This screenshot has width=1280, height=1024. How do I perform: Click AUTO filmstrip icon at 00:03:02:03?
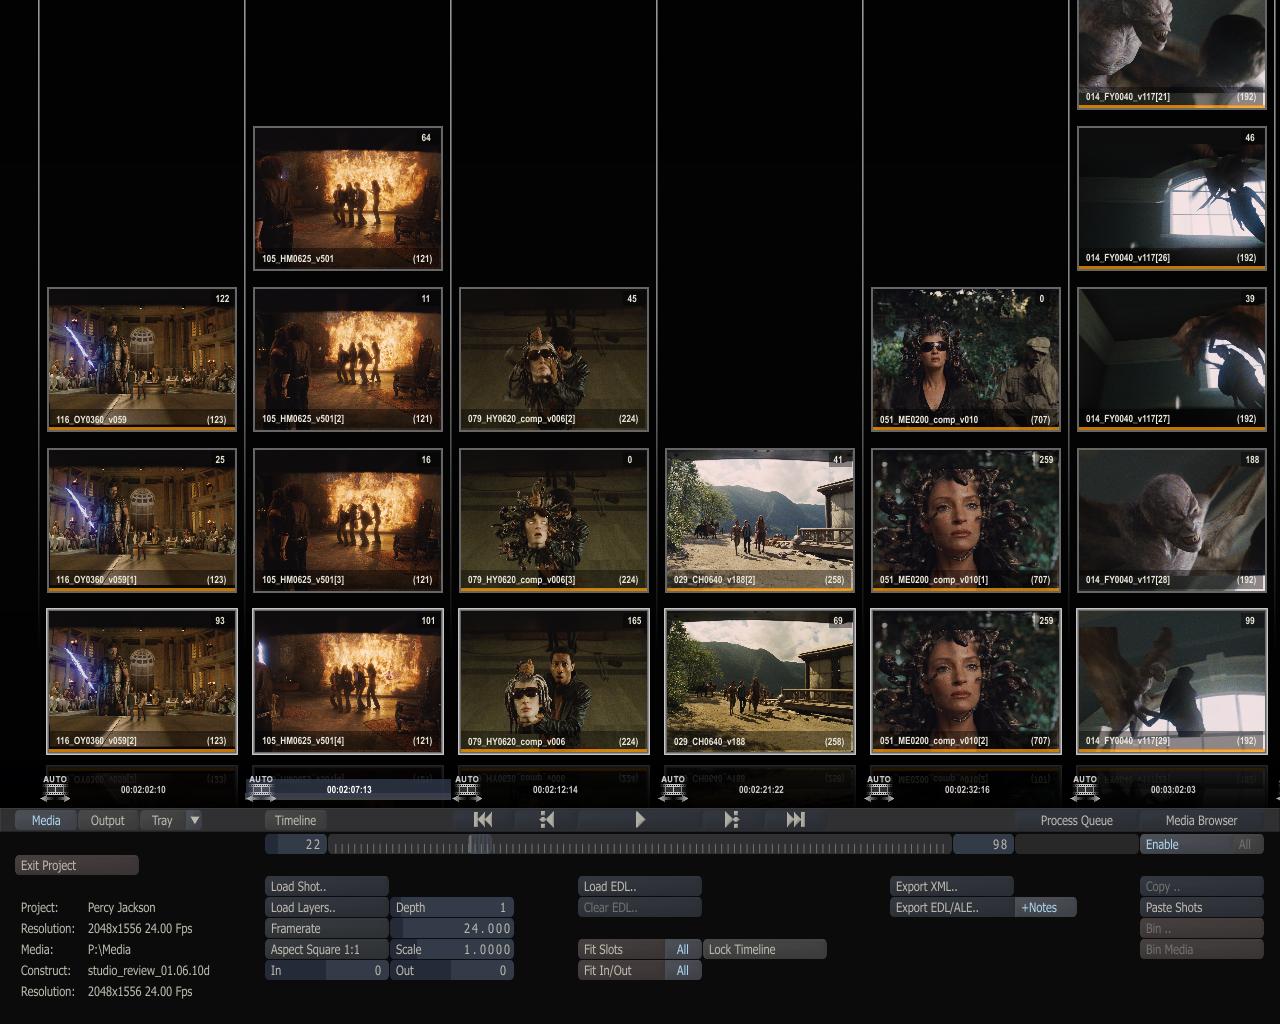tap(1085, 789)
